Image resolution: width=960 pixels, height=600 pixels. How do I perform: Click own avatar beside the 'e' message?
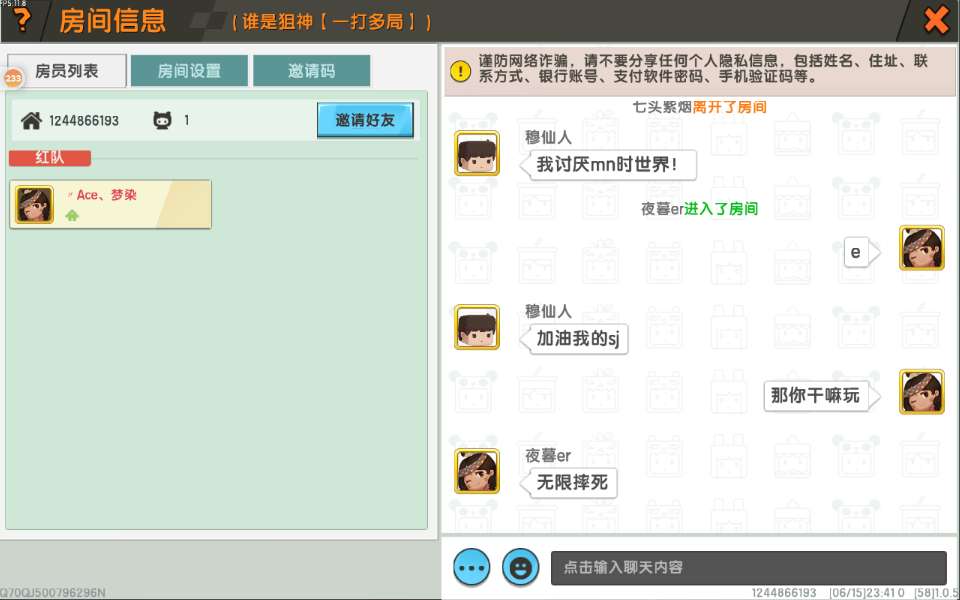[921, 248]
